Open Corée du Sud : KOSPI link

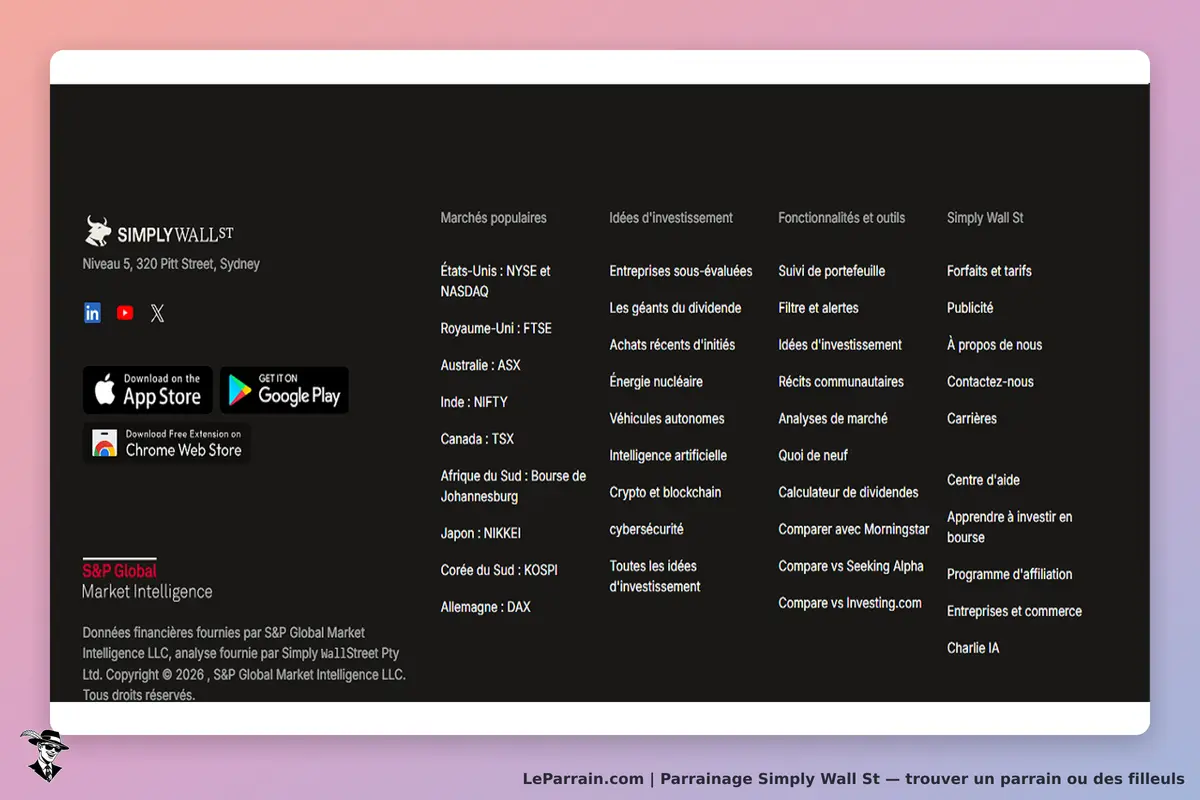pyautogui.click(x=499, y=570)
